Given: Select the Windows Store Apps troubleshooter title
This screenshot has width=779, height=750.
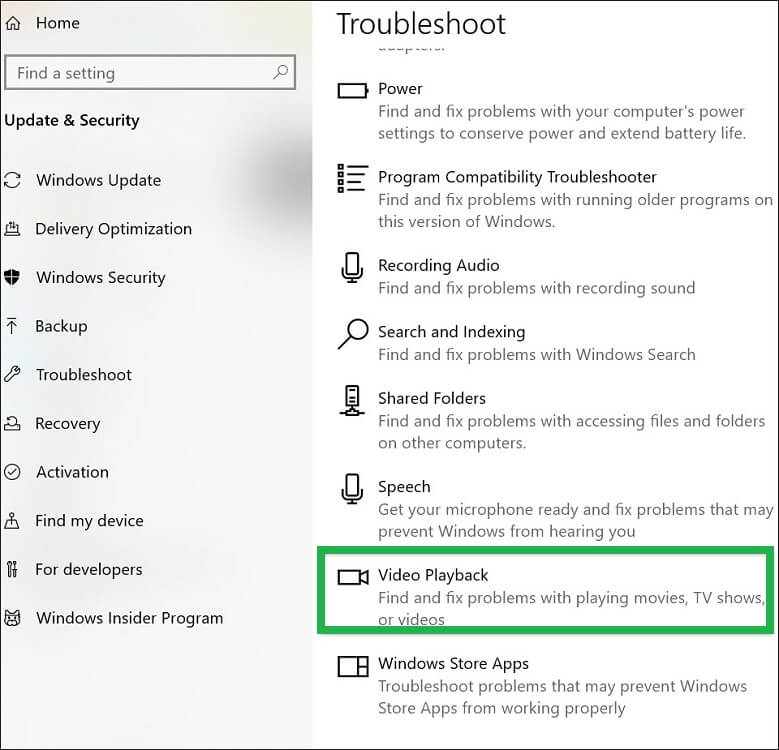Looking at the screenshot, I should pyautogui.click(x=453, y=664).
